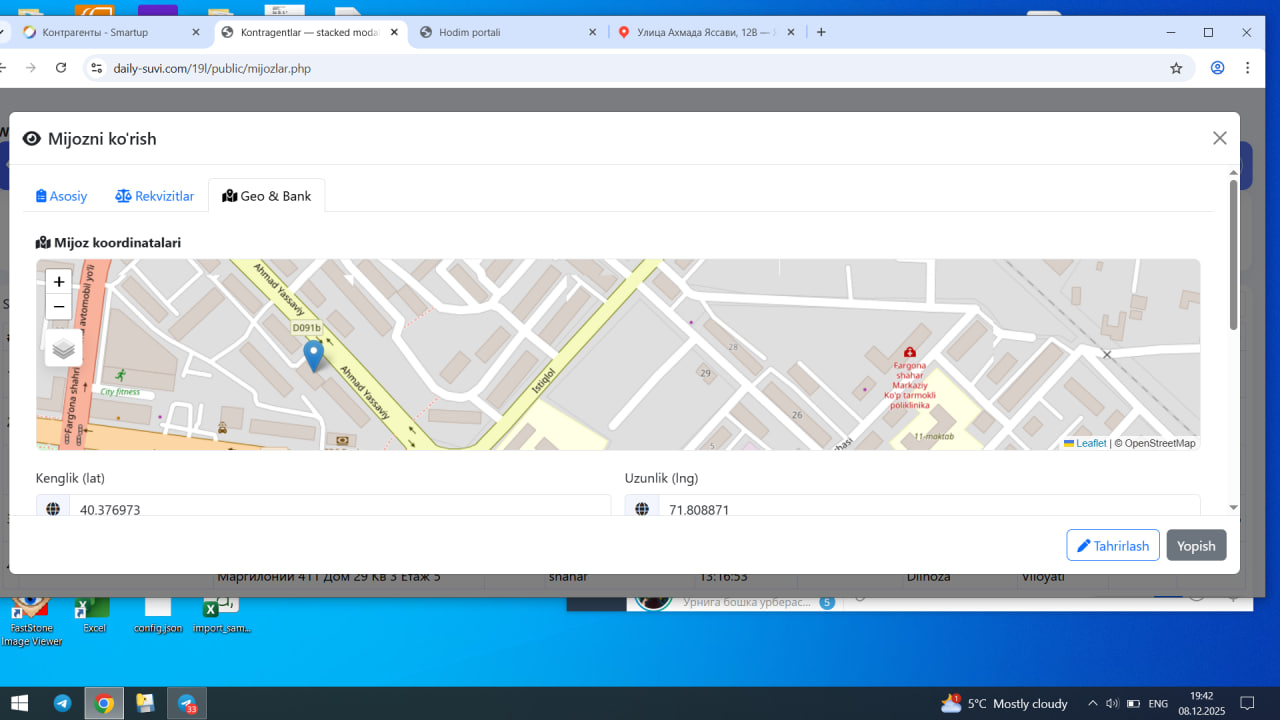This screenshot has height=720, width=1280.
Task: Click the green running figure map icon
Action: pos(121,376)
